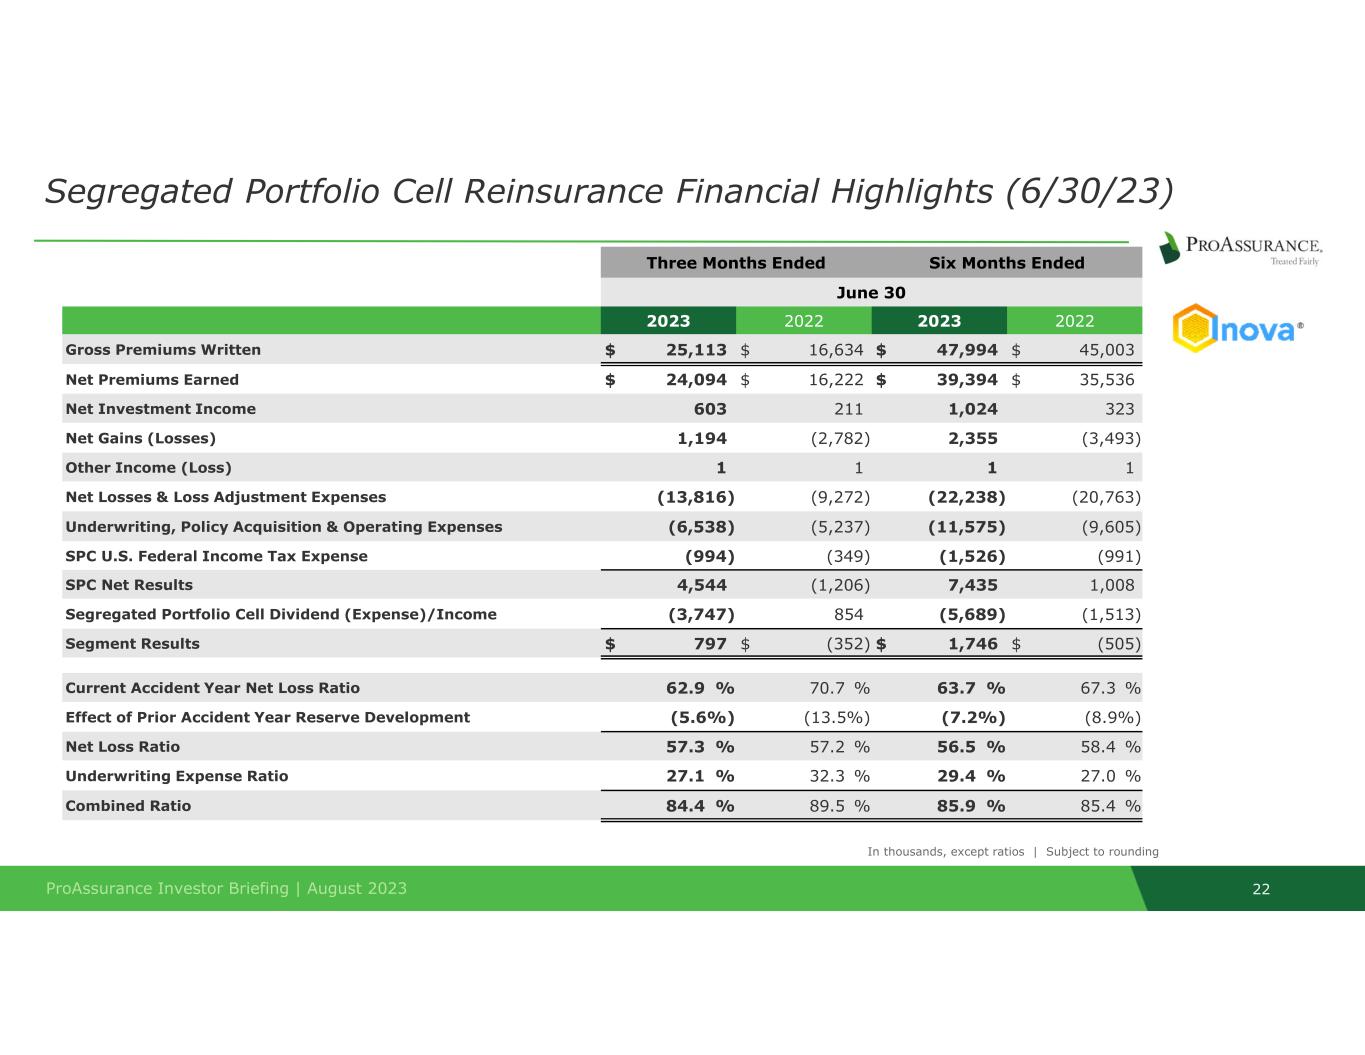Select the Net Investment Income row label
Viewport: 1365px width, 1055px height.
tap(160, 409)
